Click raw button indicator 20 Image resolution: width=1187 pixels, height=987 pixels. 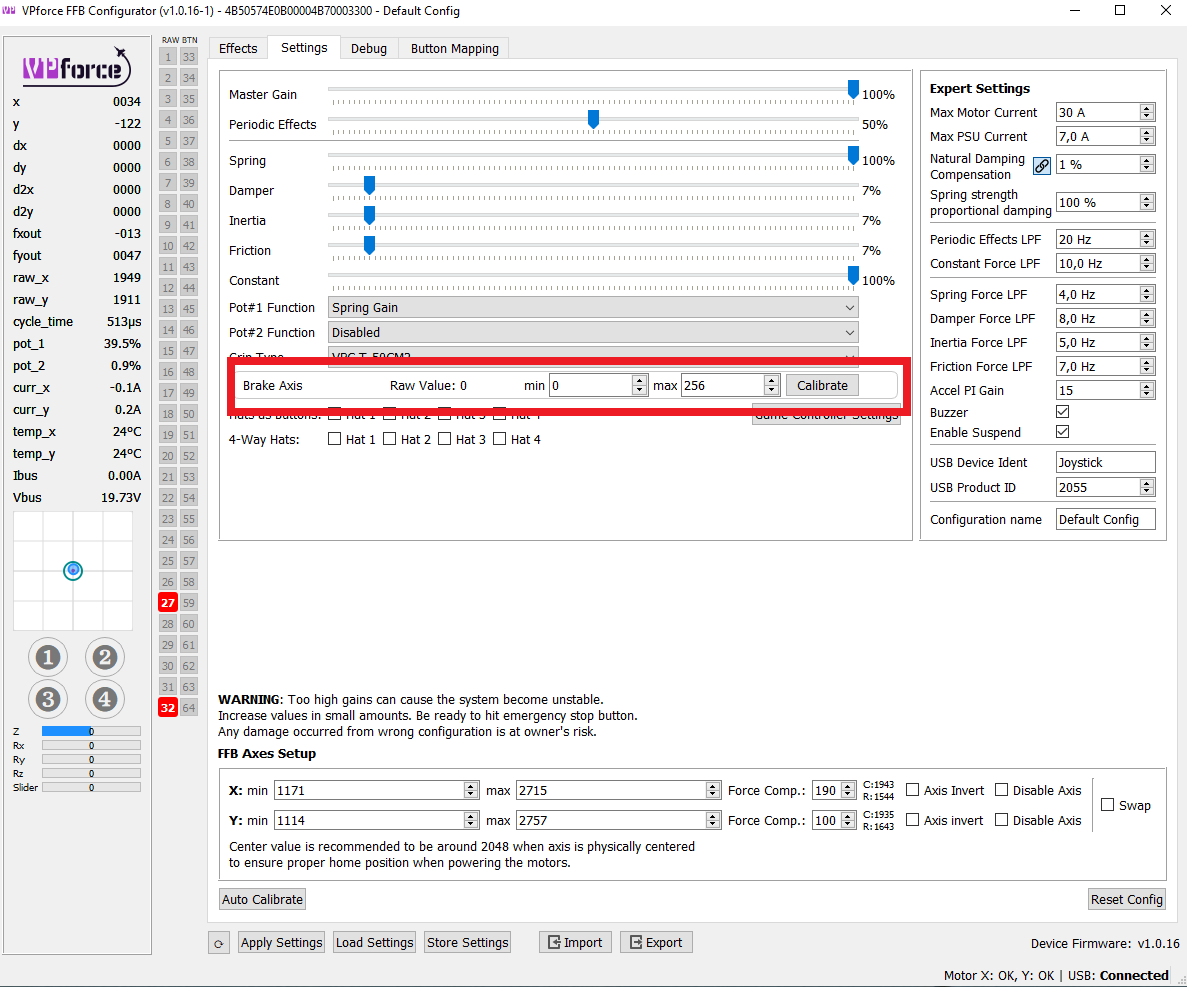click(168, 456)
